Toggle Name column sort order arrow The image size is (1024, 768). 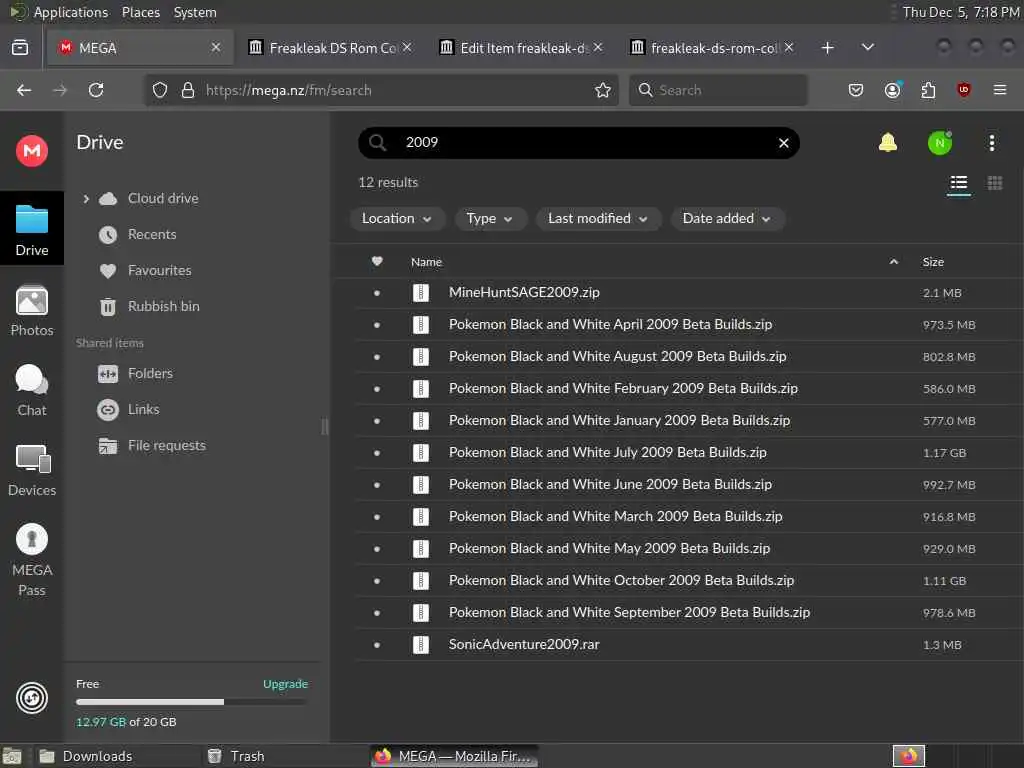tap(893, 262)
